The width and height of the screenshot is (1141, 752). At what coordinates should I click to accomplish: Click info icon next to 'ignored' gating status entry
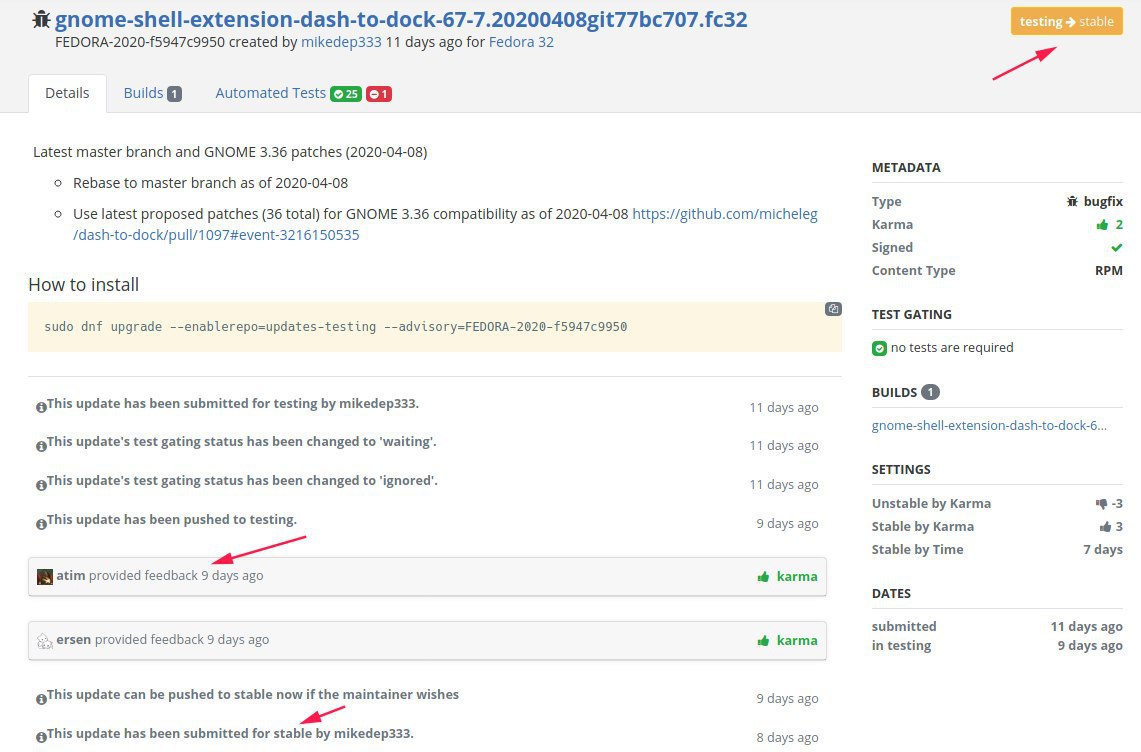coord(41,485)
